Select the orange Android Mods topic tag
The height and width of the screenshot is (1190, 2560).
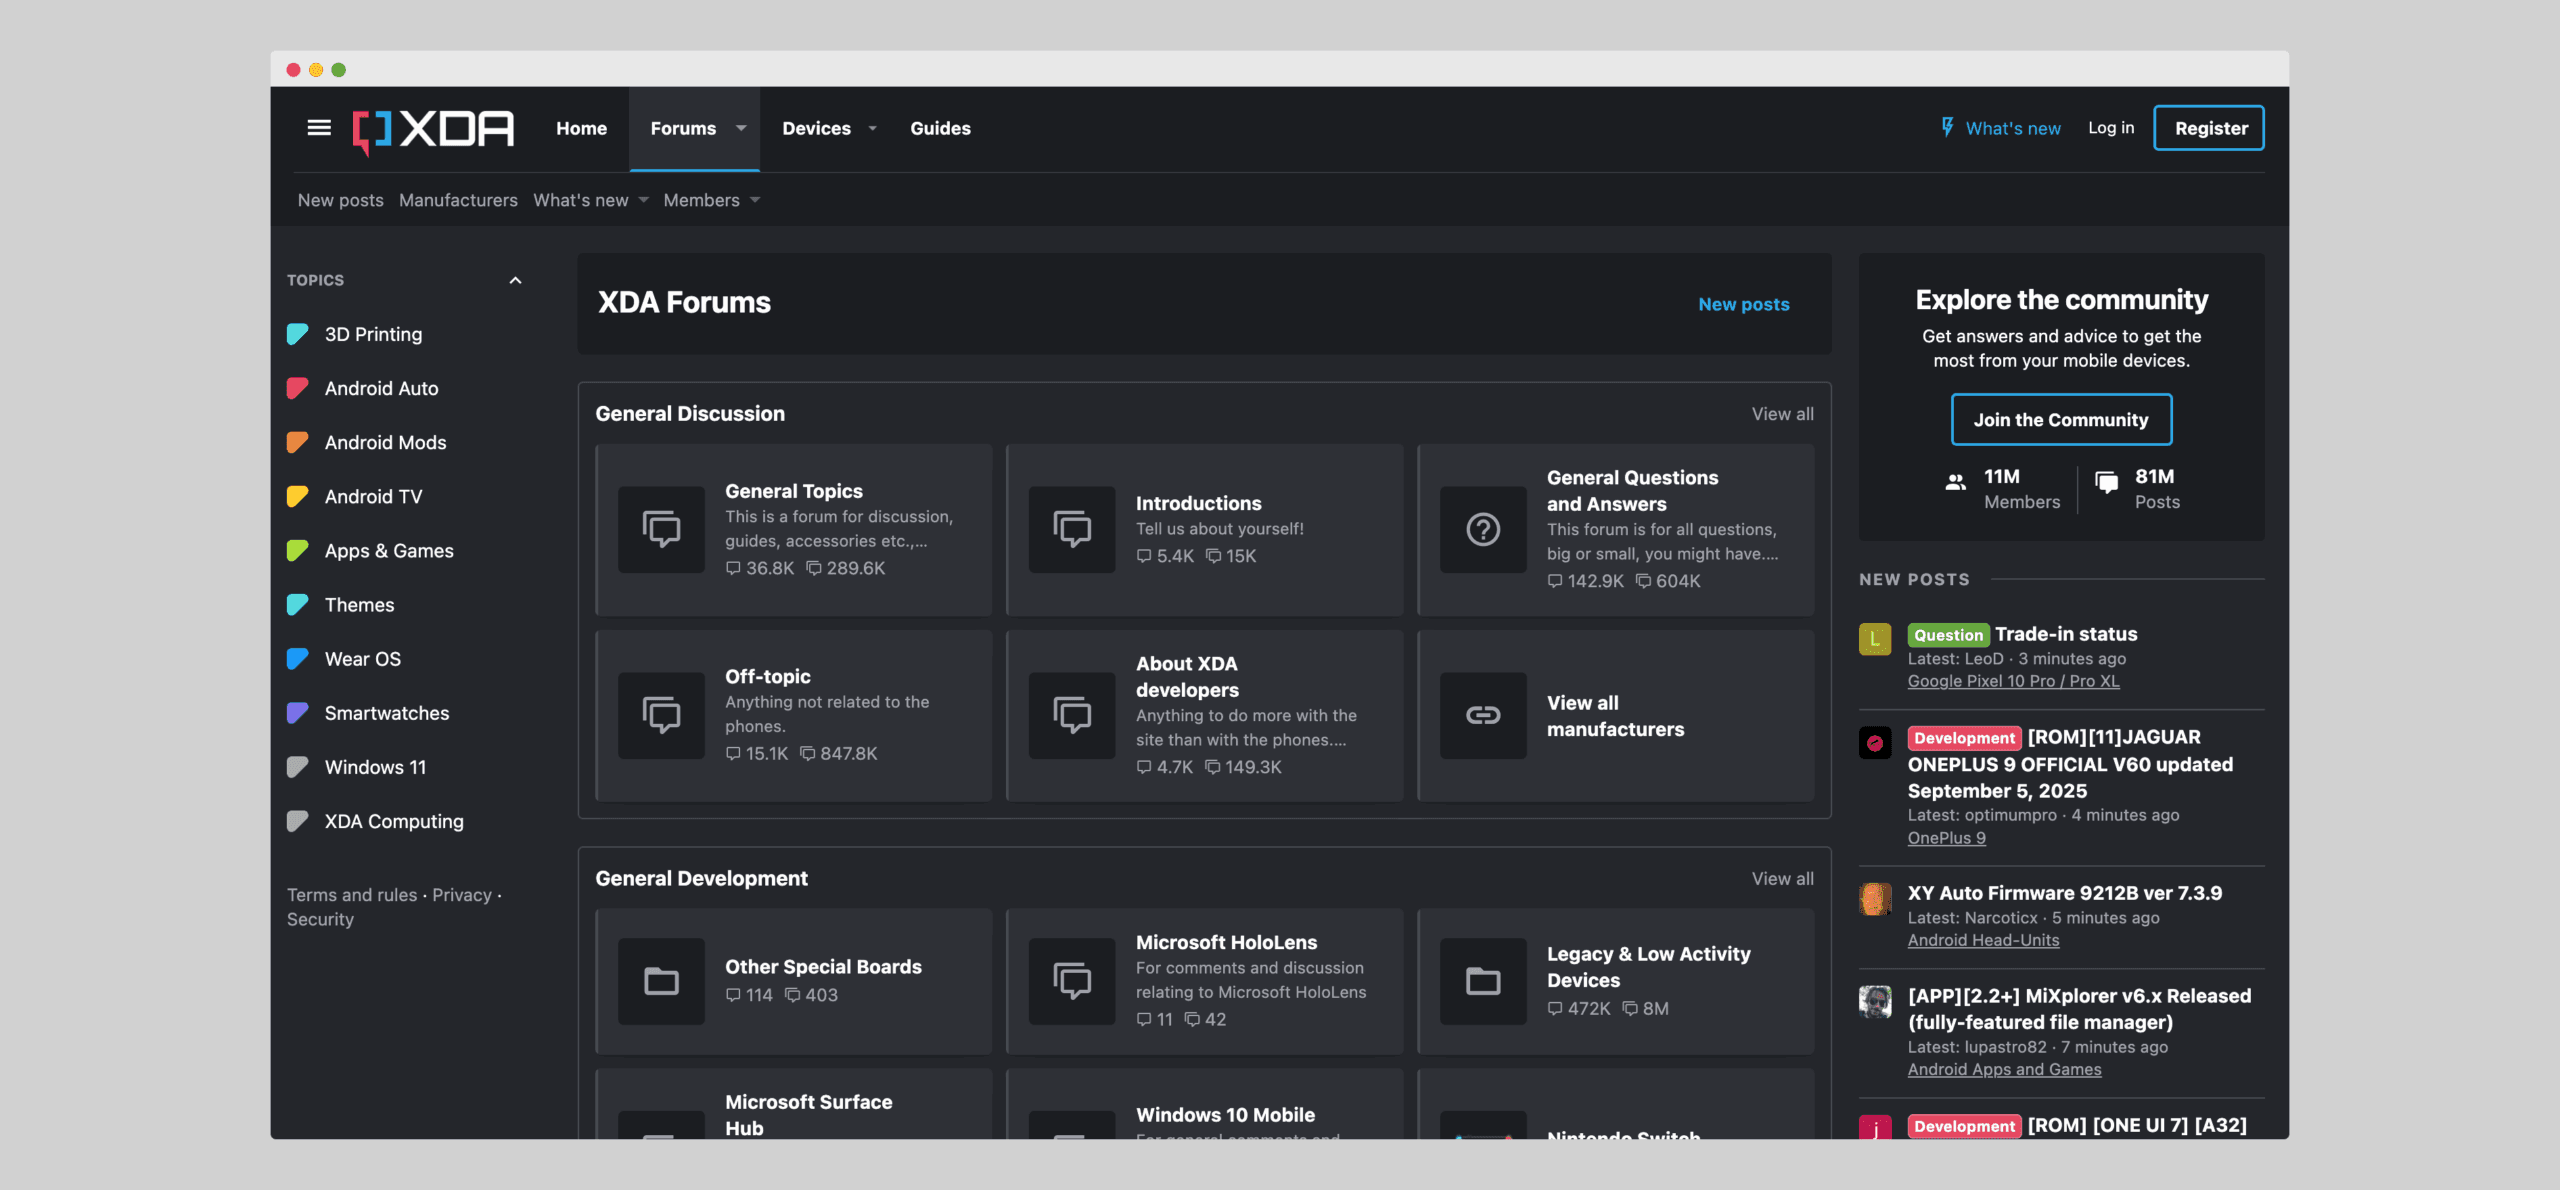297,442
